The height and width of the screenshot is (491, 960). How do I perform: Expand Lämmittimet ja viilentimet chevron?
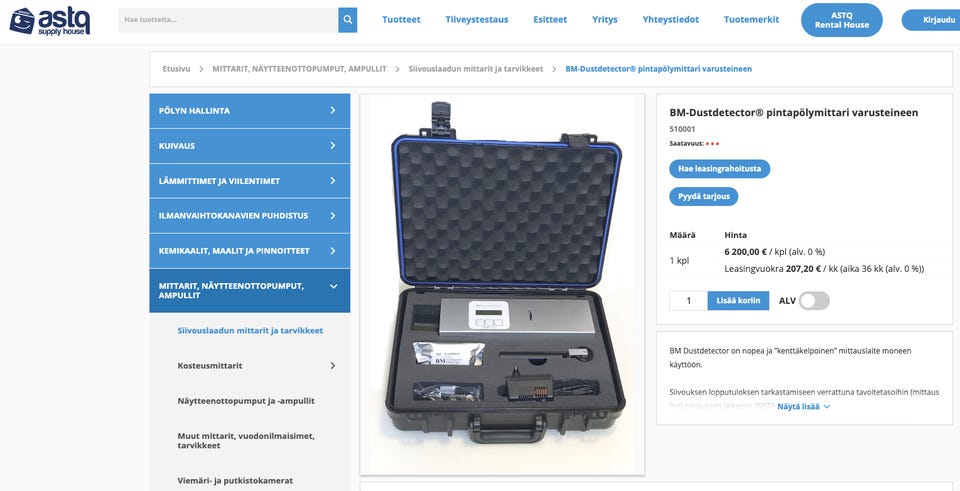coord(332,181)
